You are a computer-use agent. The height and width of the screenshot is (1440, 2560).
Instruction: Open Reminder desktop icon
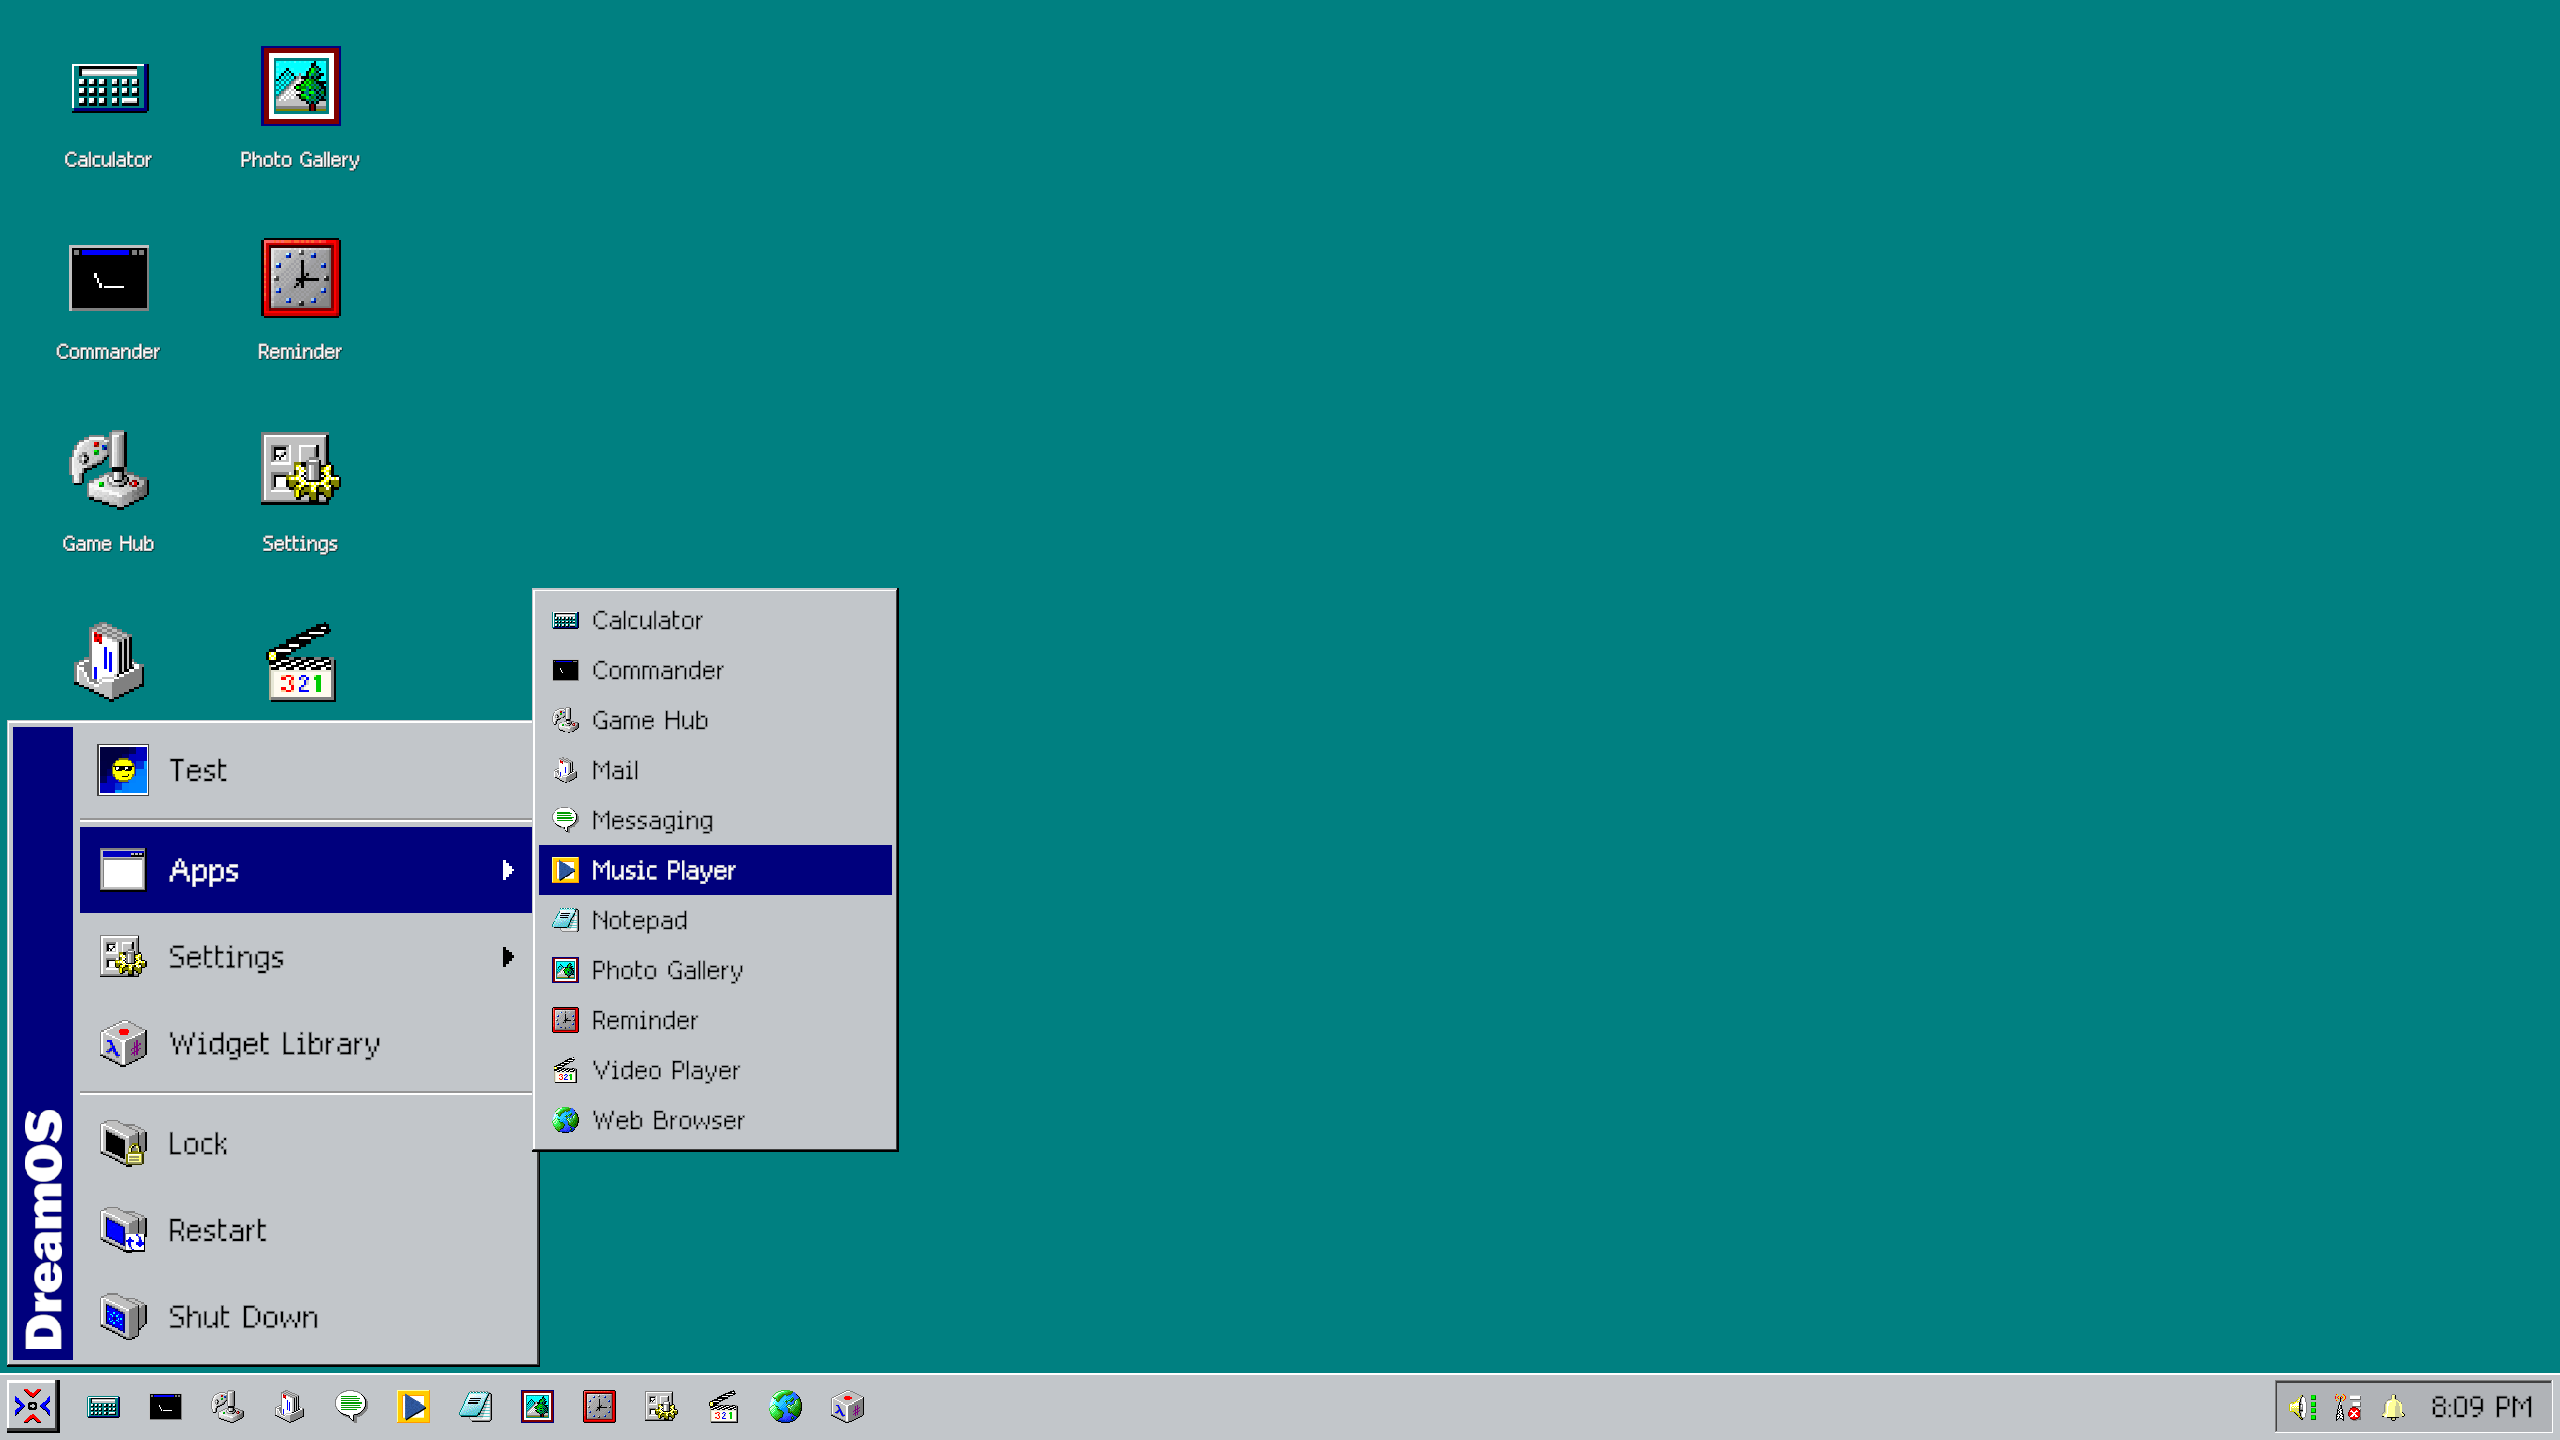pyautogui.click(x=300, y=280)
